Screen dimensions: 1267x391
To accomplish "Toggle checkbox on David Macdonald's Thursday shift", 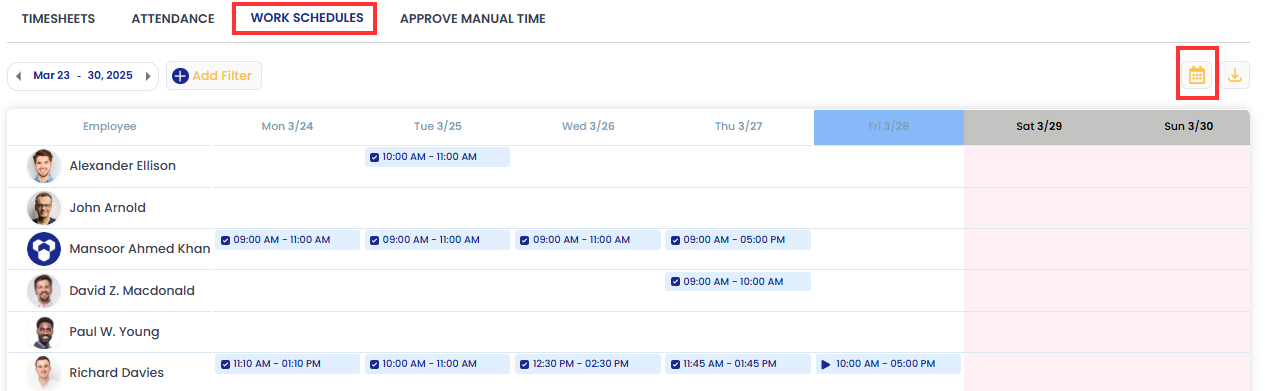I will pos(675,282).
